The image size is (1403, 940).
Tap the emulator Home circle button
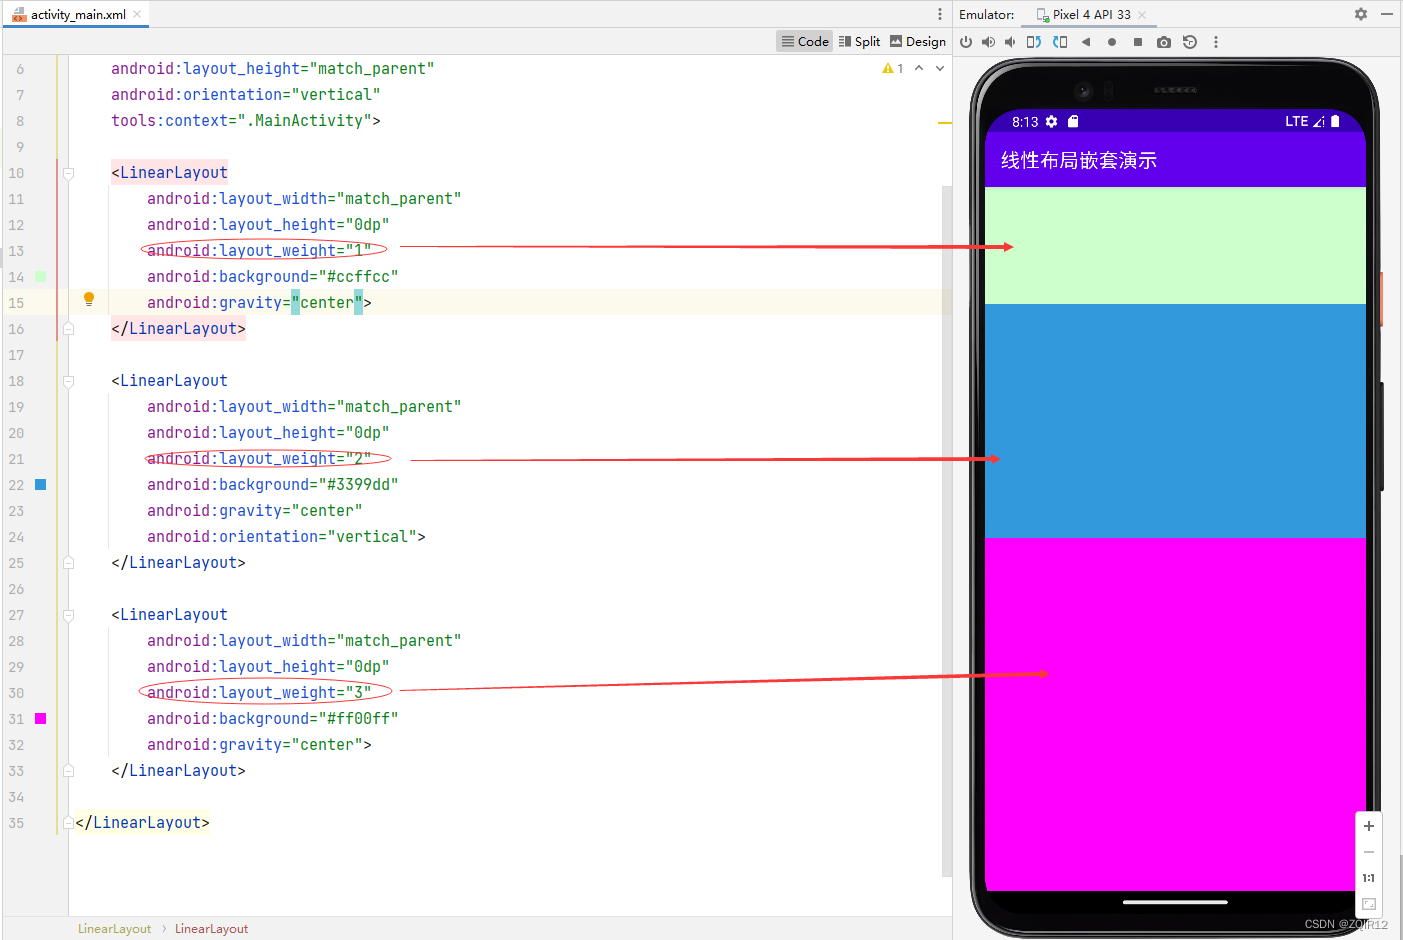(1112, 42)
